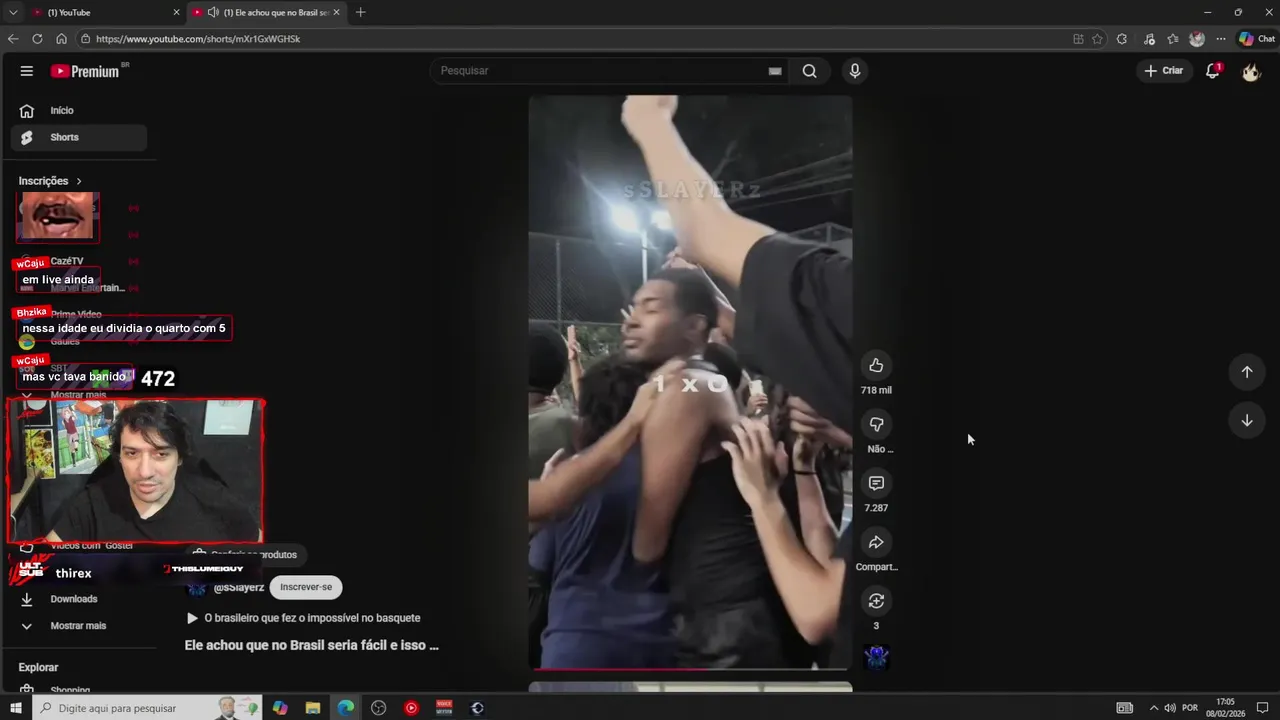Go to previous Short with up arrow

[1247, 372]
